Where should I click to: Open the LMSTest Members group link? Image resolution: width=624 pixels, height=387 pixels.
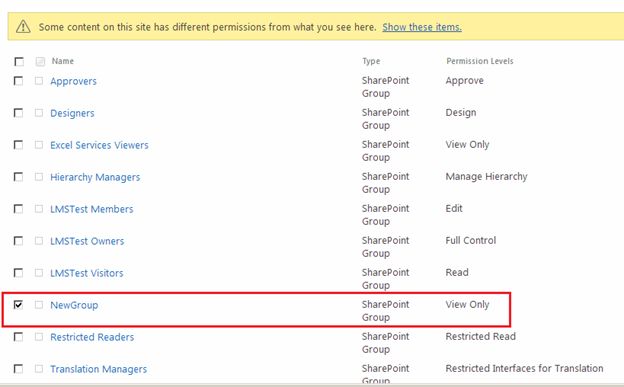(92, 209)
